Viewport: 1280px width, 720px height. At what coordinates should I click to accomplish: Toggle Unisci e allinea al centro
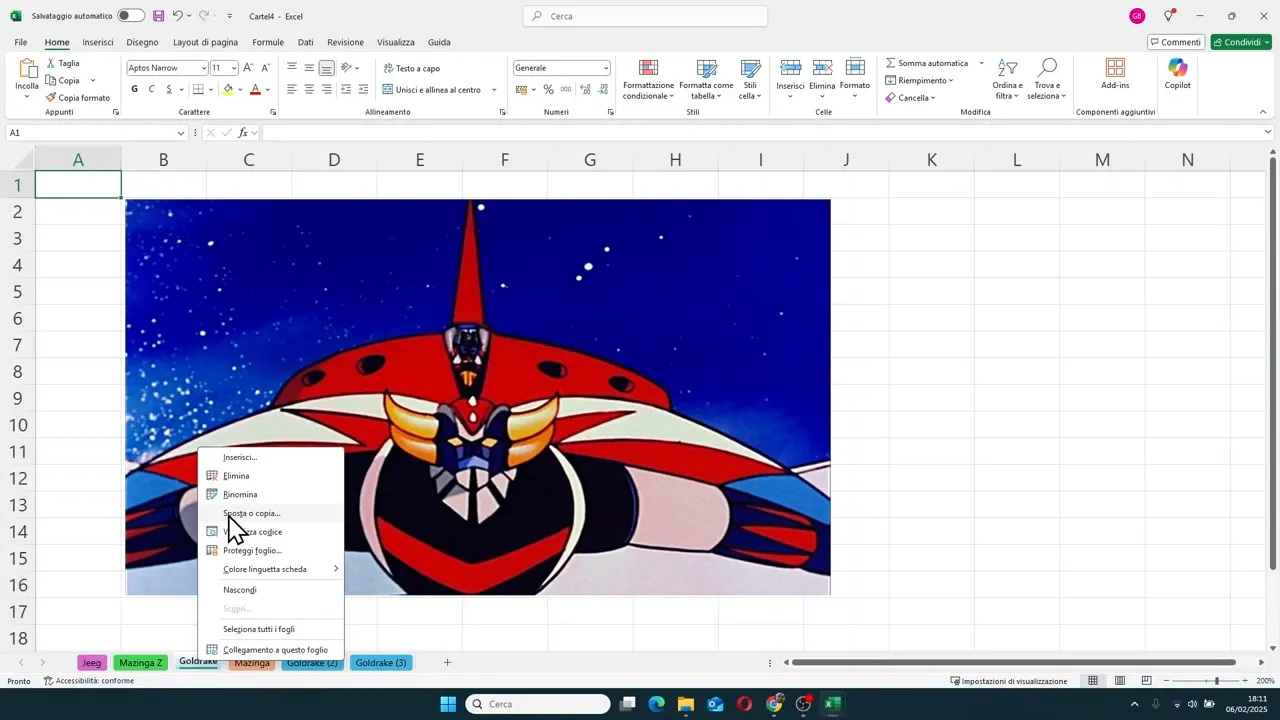pyautogui.click(x=431, y=89)
